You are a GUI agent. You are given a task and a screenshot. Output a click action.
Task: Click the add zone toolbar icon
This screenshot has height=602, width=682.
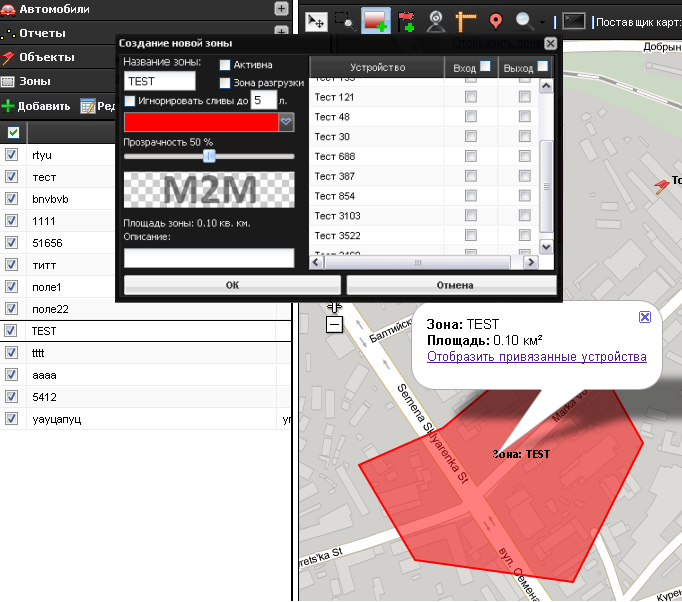(376, 20)
